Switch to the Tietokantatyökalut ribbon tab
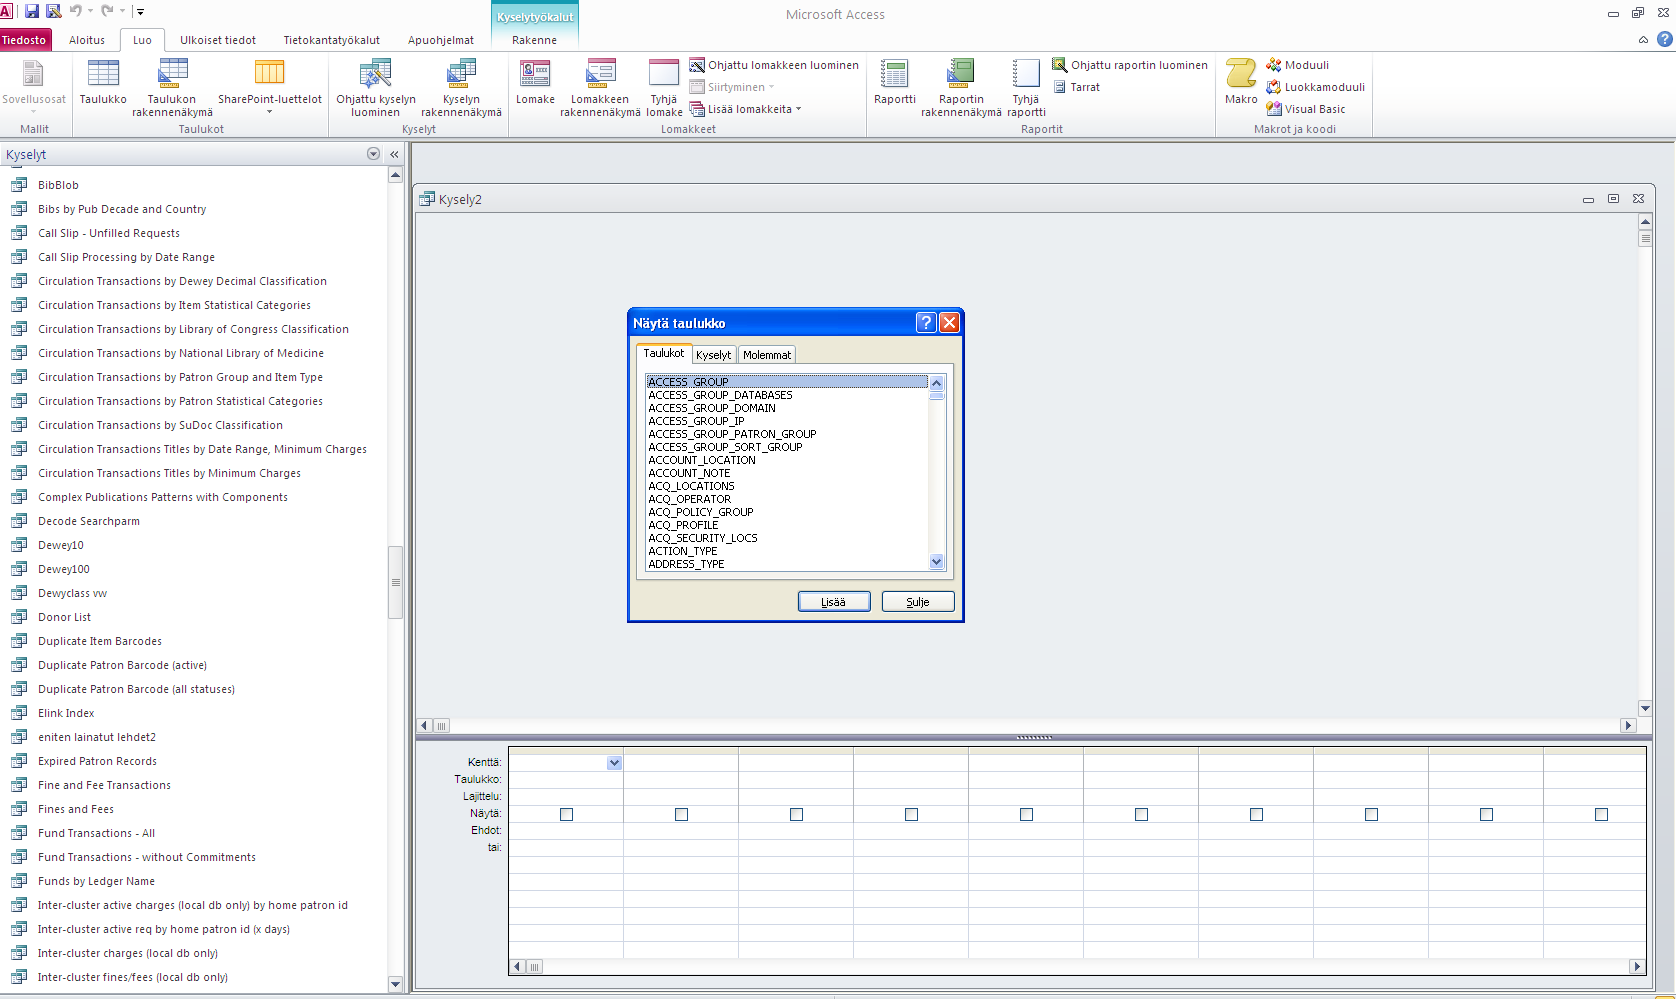Image resolution: width=1676 pixels, height=999 pixels. pos(332,40)
